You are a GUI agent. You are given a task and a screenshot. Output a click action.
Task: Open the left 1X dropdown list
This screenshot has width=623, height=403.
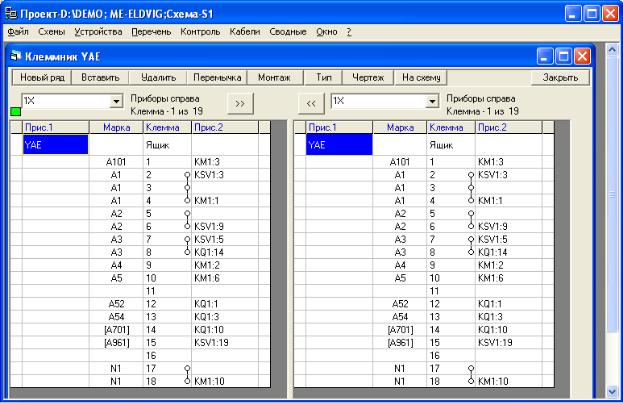click(115, 101)
